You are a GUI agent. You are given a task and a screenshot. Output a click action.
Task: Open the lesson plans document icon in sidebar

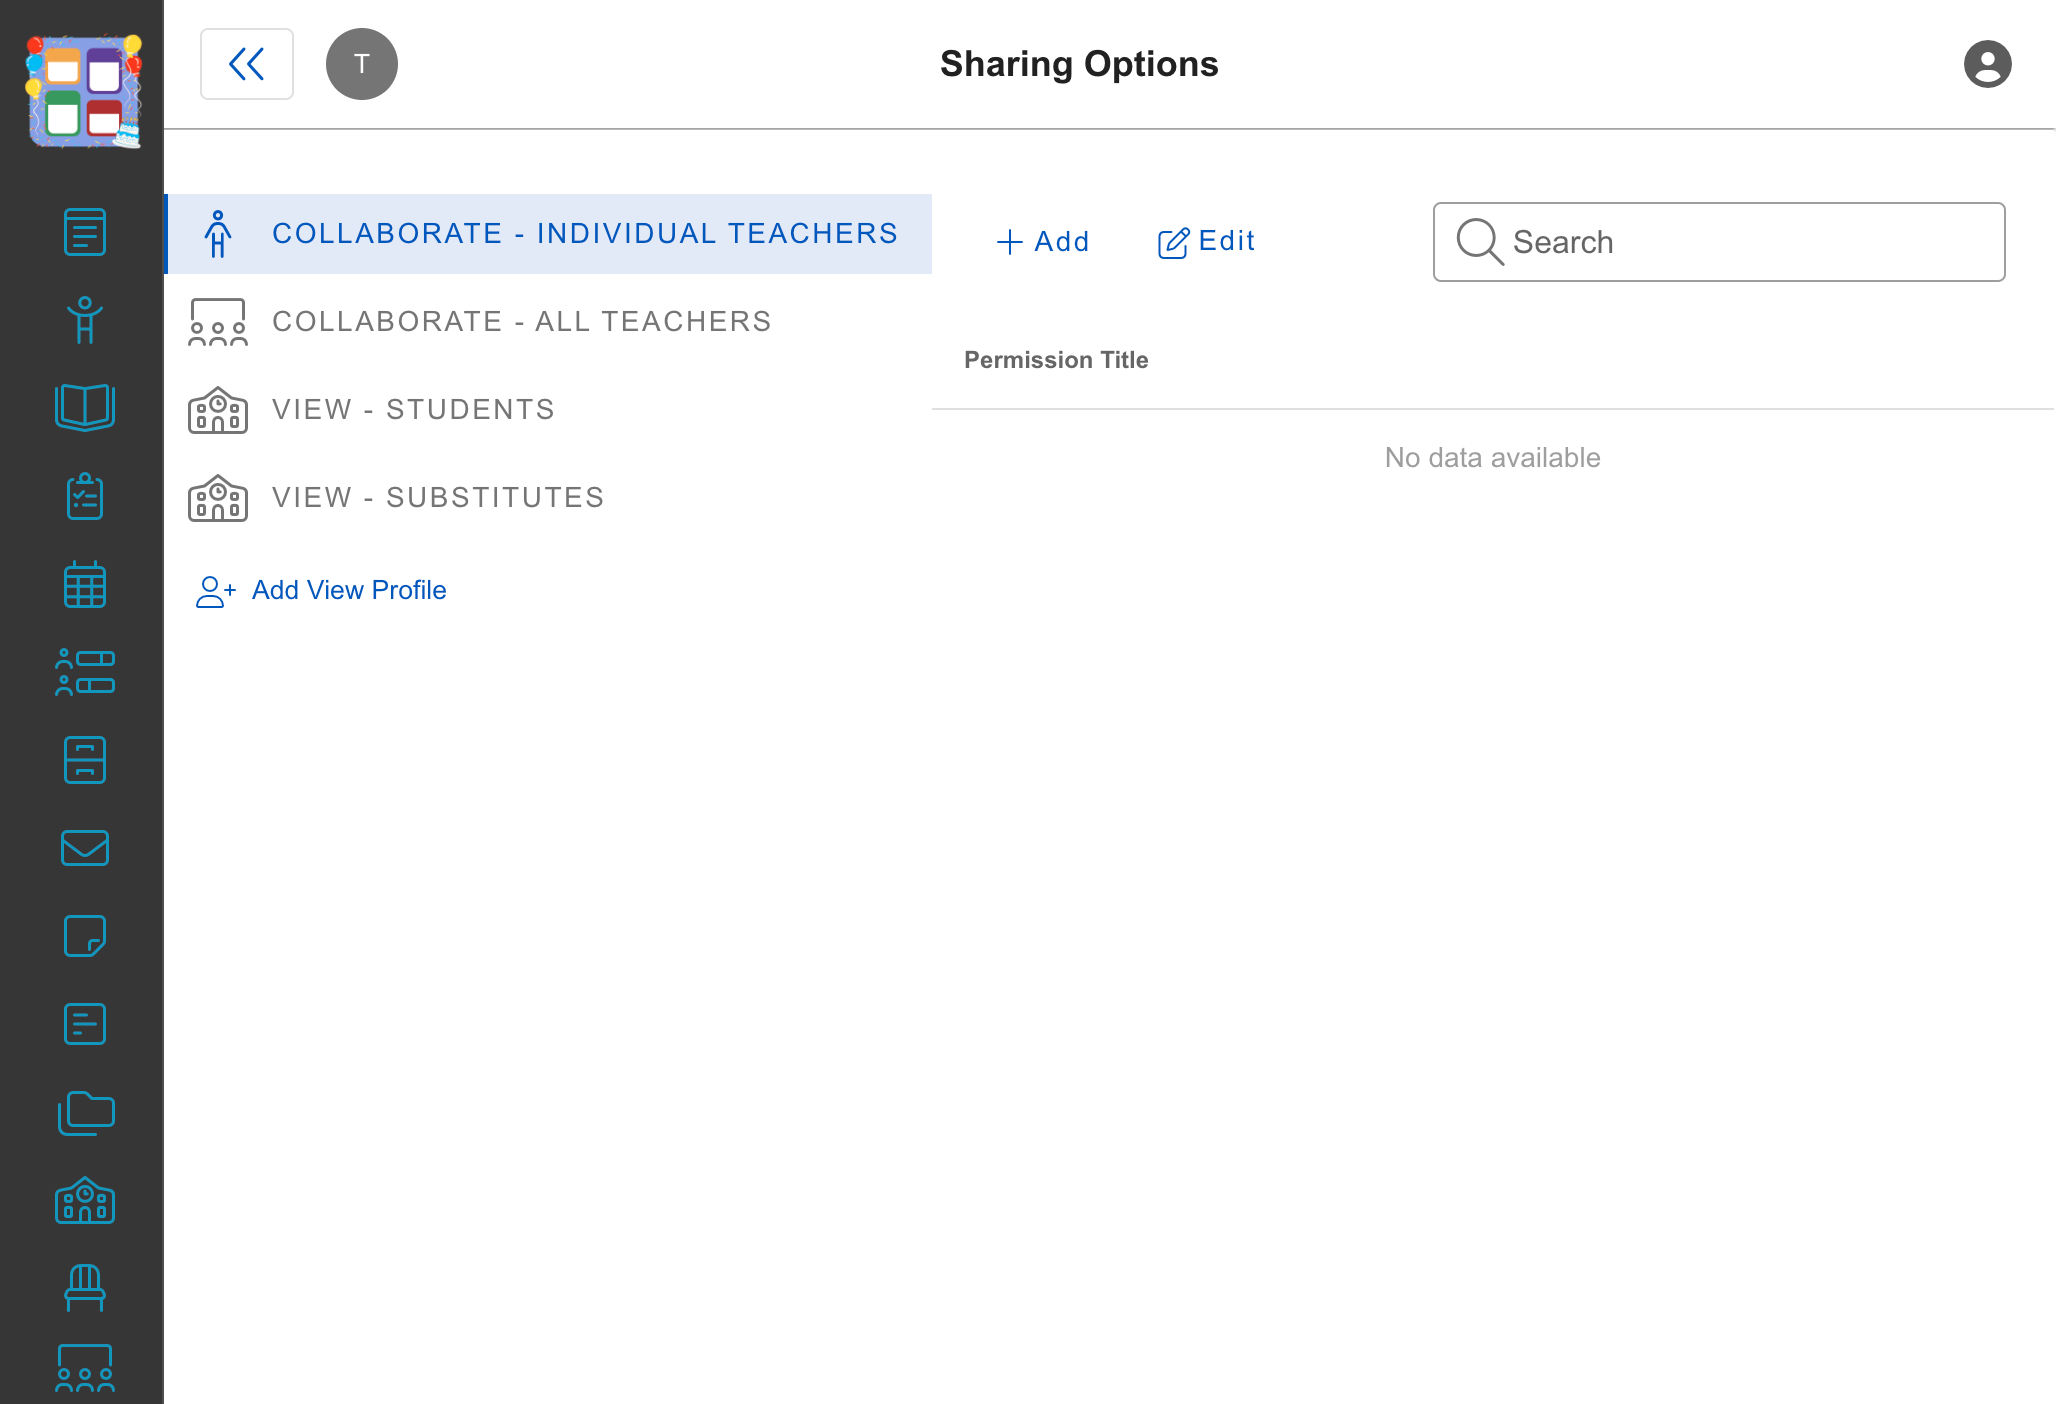85,232
